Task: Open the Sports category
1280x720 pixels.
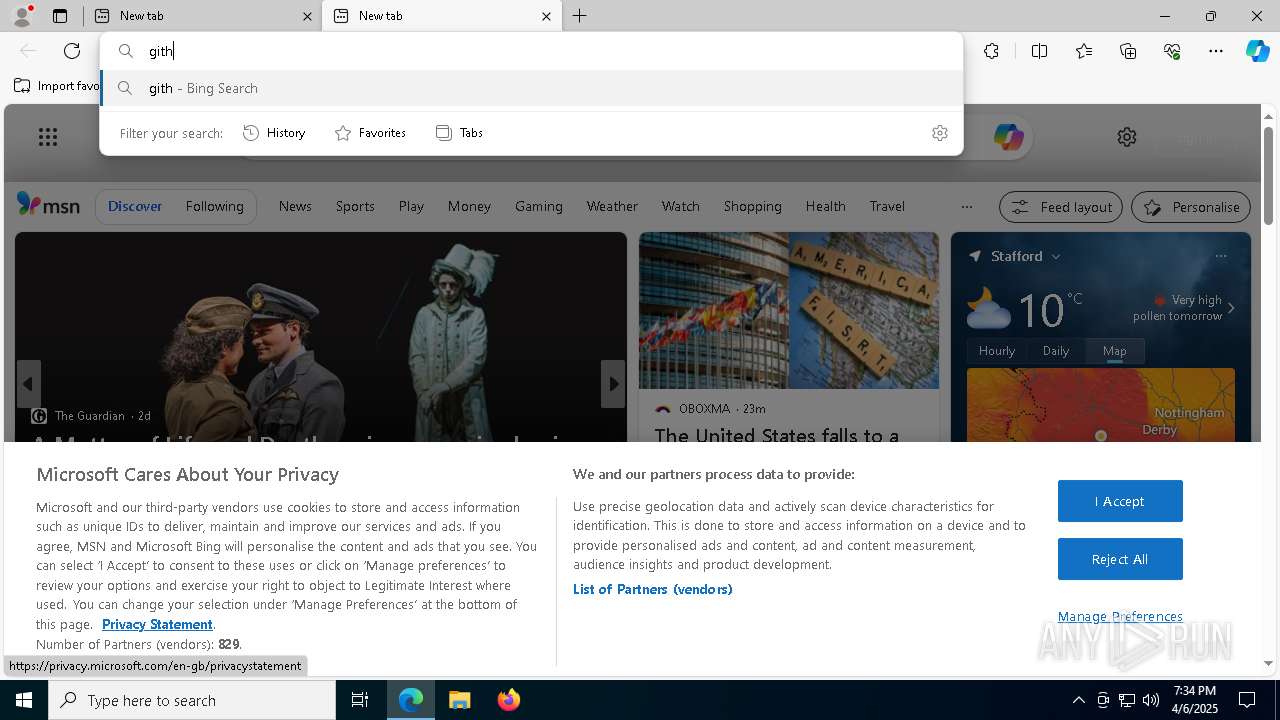Action: pyautogui.click(x=355, y=206)
